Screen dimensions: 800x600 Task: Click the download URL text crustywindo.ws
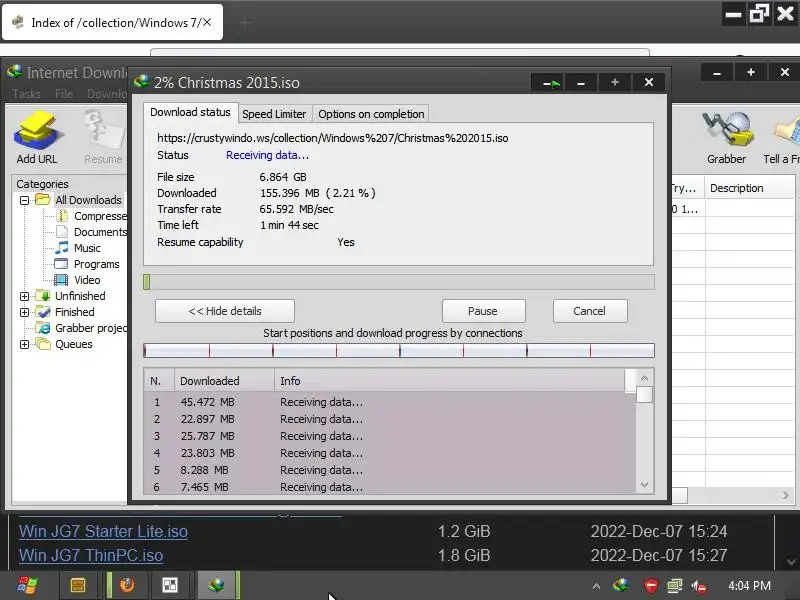click(x=333, y=138)
